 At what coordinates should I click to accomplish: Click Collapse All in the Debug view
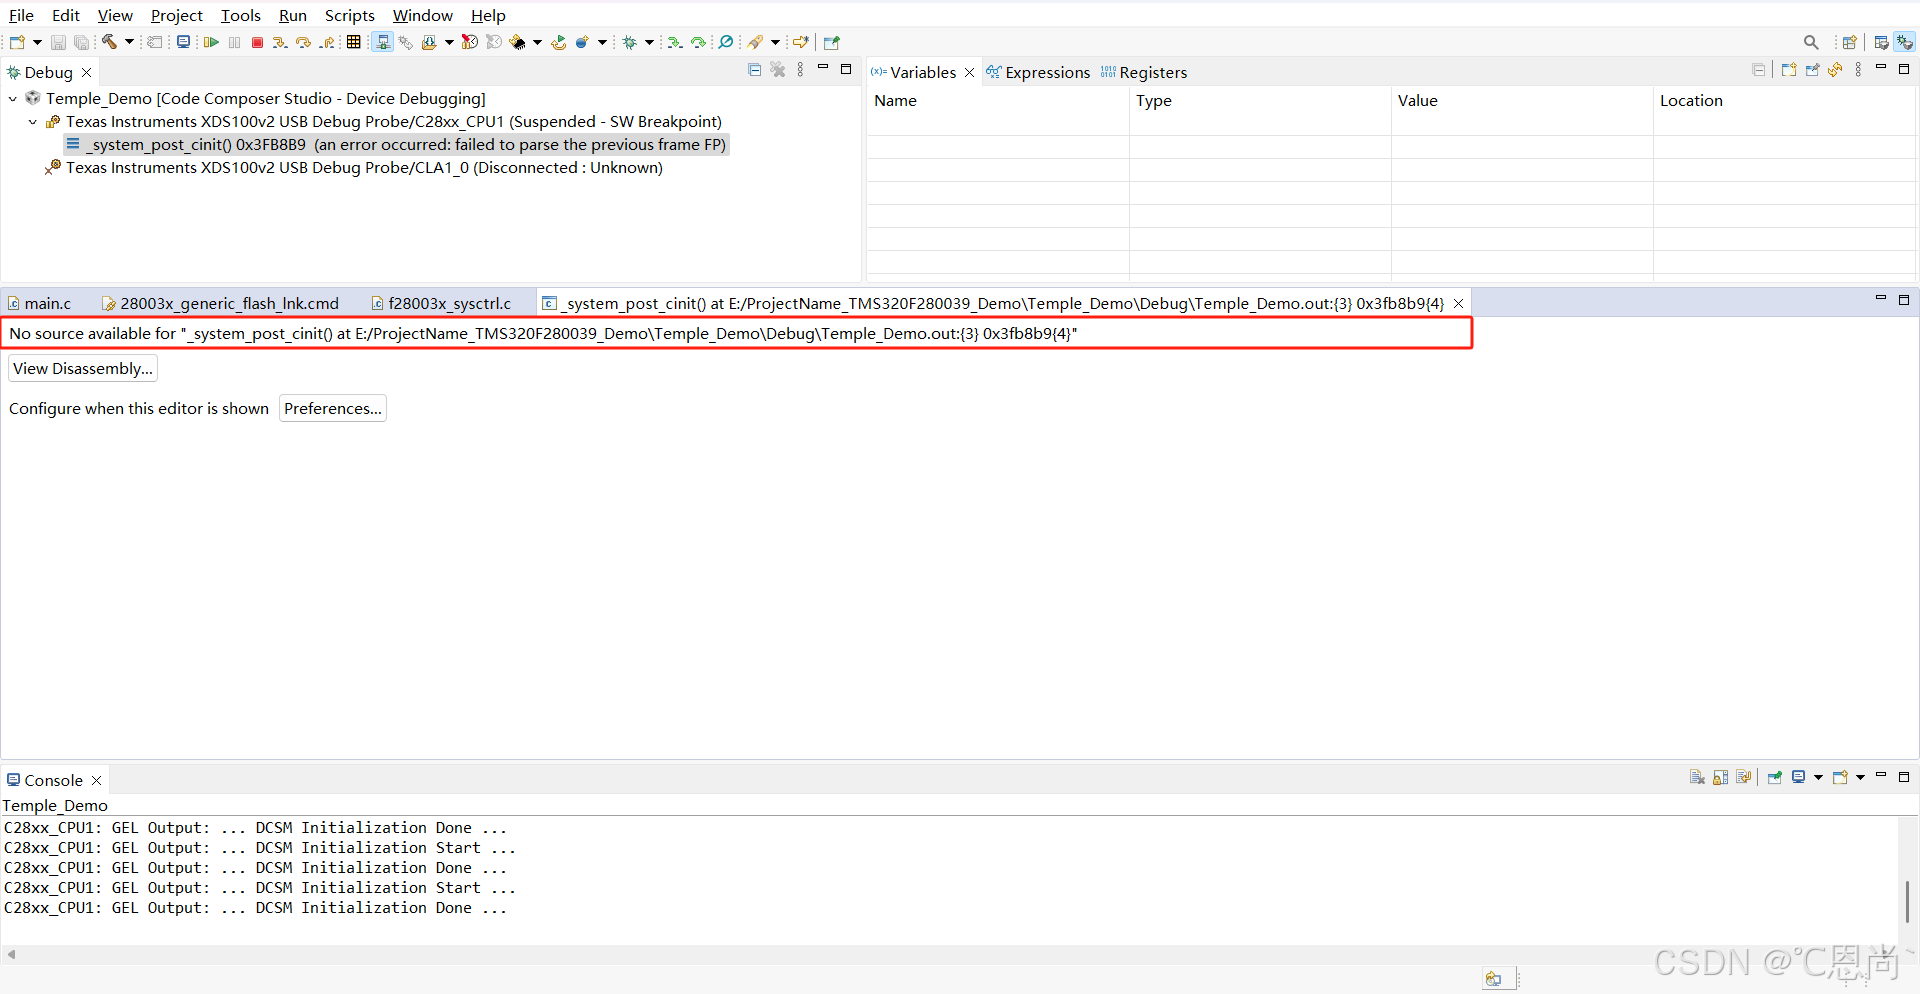click(754, 70)
